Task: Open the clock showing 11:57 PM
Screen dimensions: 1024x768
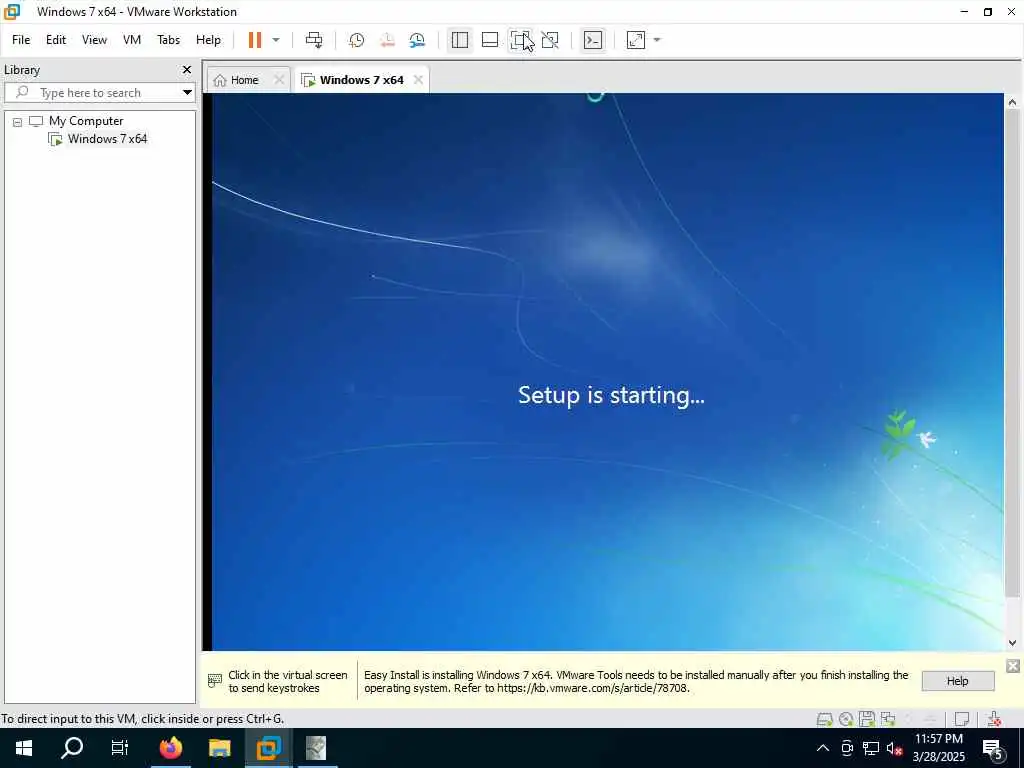Action: point(938,748)
